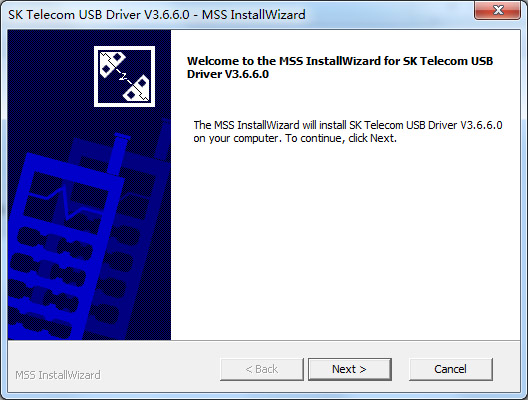Screen dimensions: 528x400
Task: Click the Driver V3.6.6.0 heading line
Action: pyautogui.click(x=228, y=74)
